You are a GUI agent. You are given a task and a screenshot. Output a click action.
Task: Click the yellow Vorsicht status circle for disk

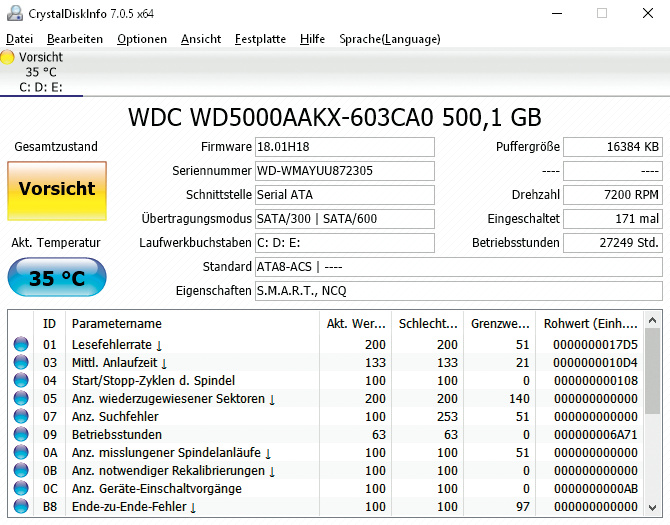pos(7,57)
